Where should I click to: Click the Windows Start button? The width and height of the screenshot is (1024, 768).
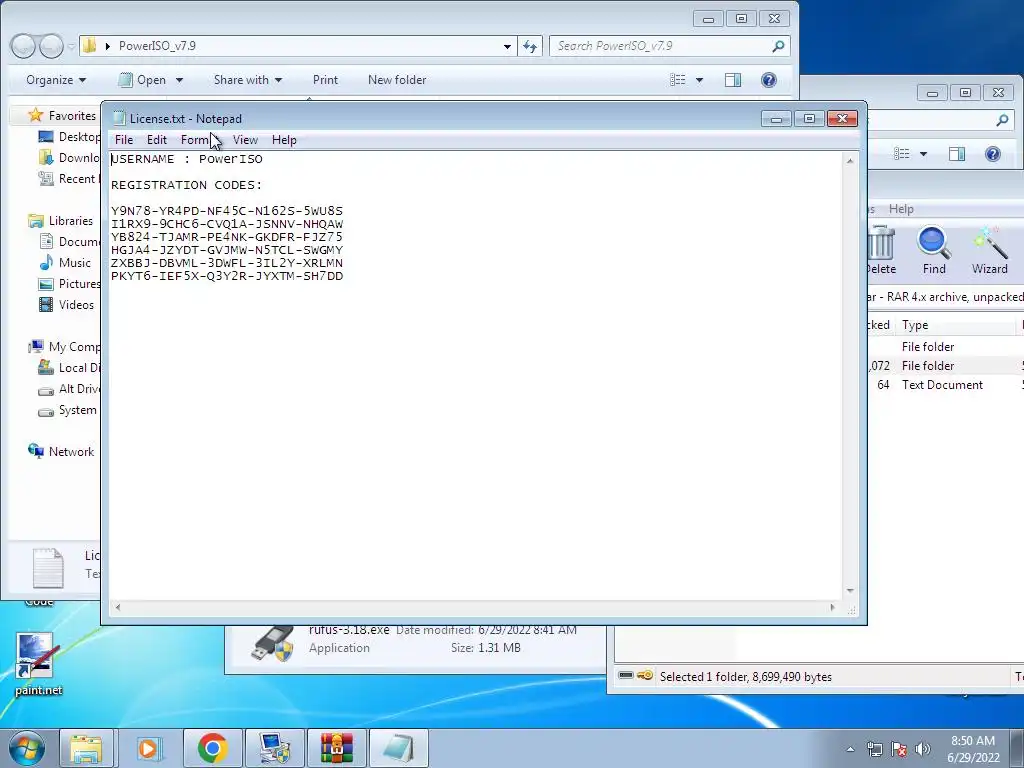26,748
